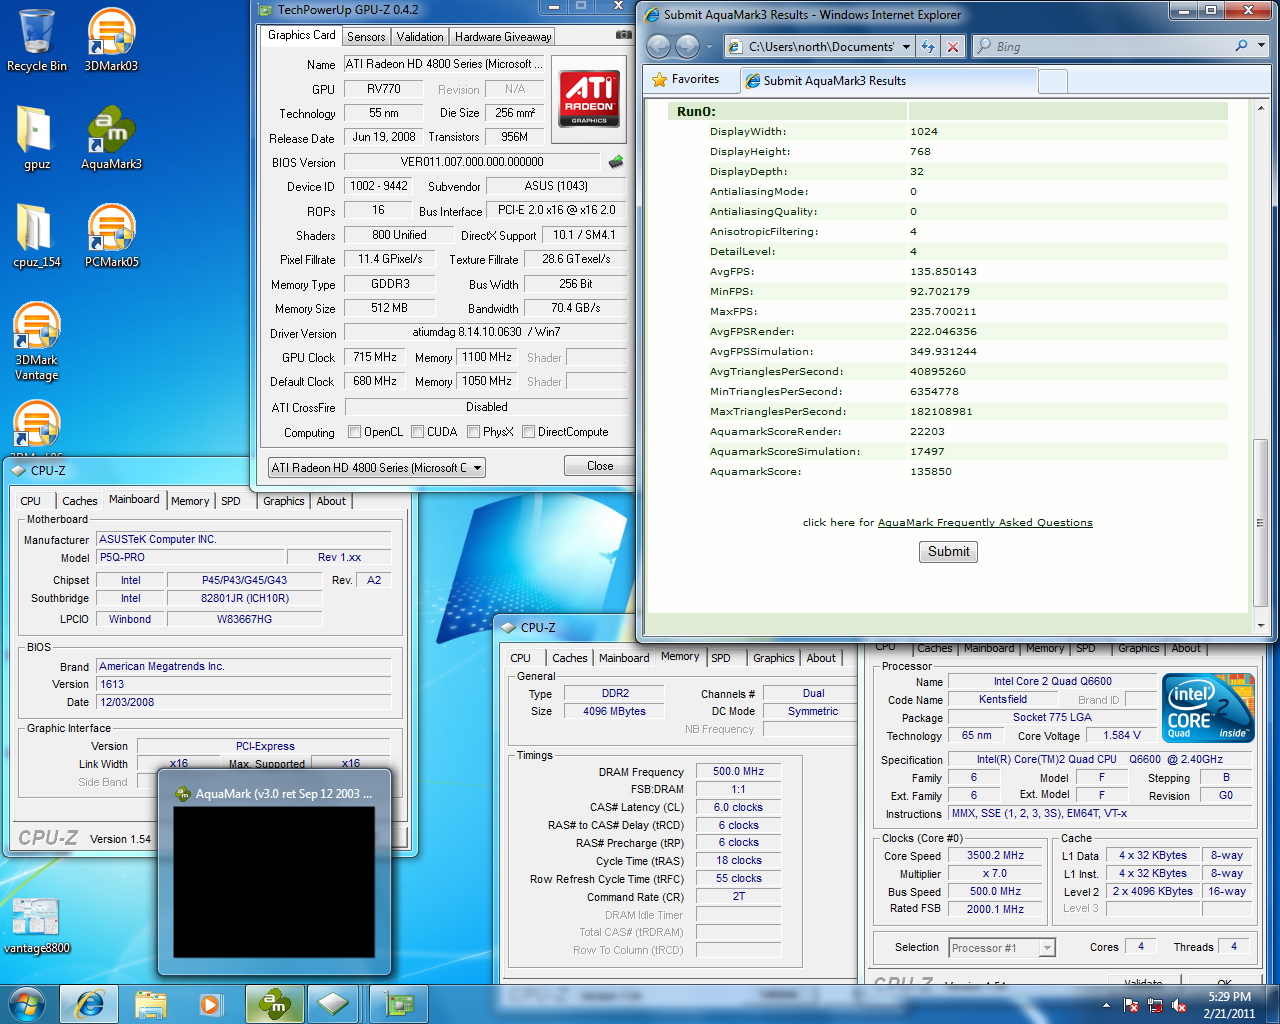The height and width of the screenshot is (1024, 1280).
Task: Click the AquaMark window preview thumbnail
Action: point(274,882)
